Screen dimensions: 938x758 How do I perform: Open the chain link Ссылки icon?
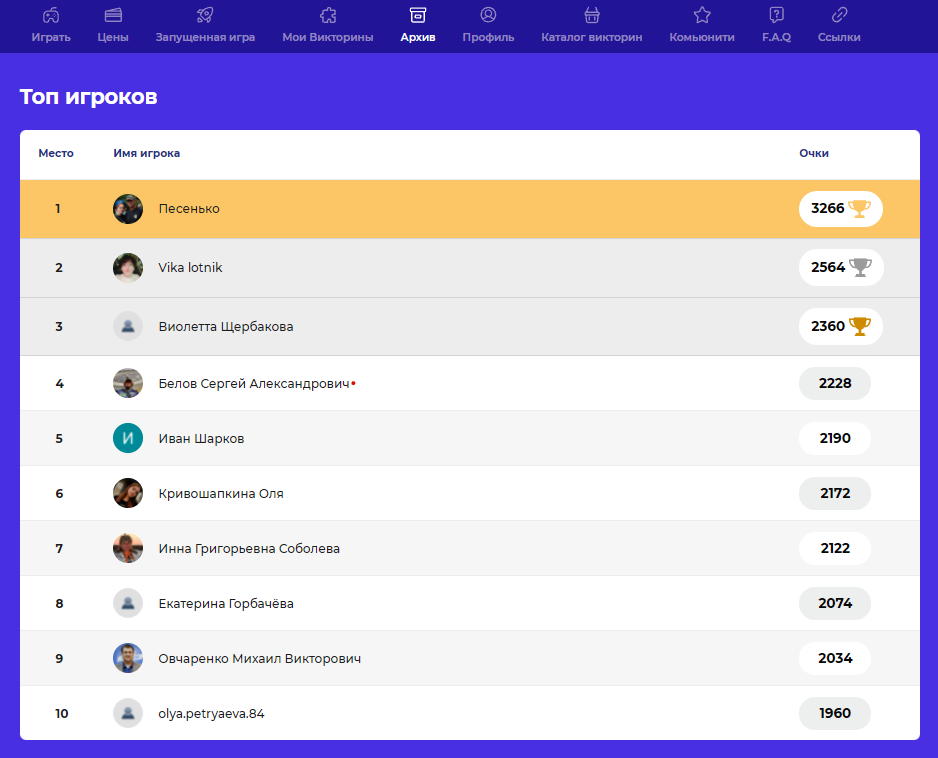click(839, 15)
